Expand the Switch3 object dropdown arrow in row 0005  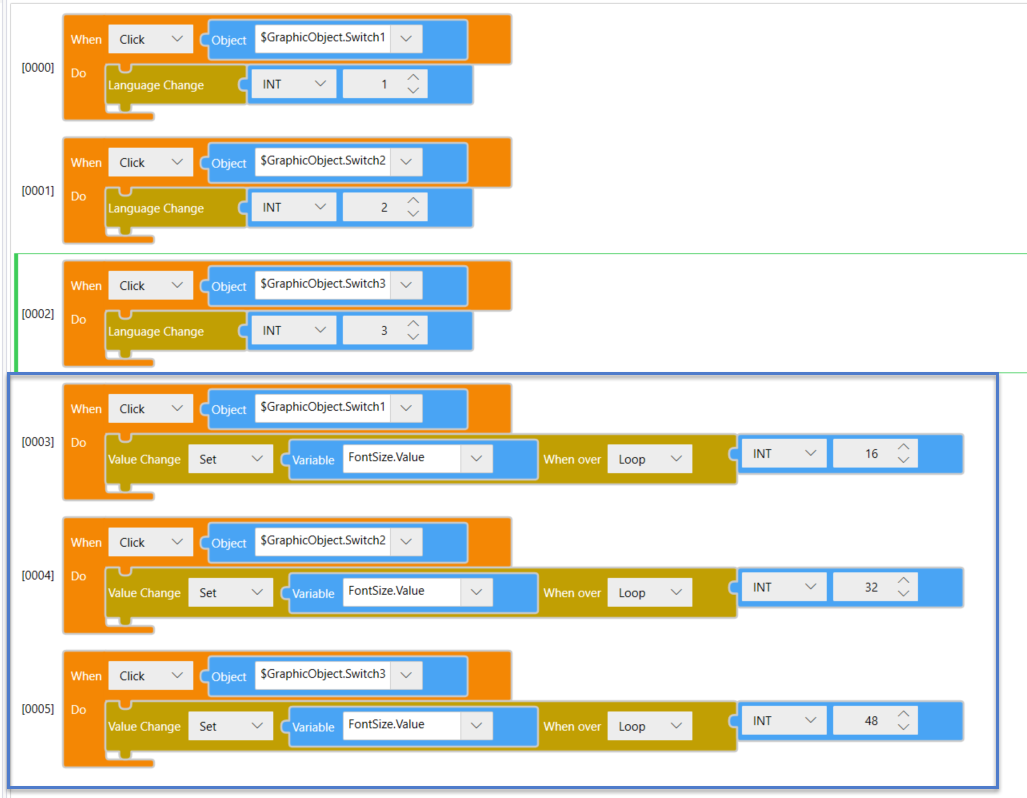click(x=406, y=675)
